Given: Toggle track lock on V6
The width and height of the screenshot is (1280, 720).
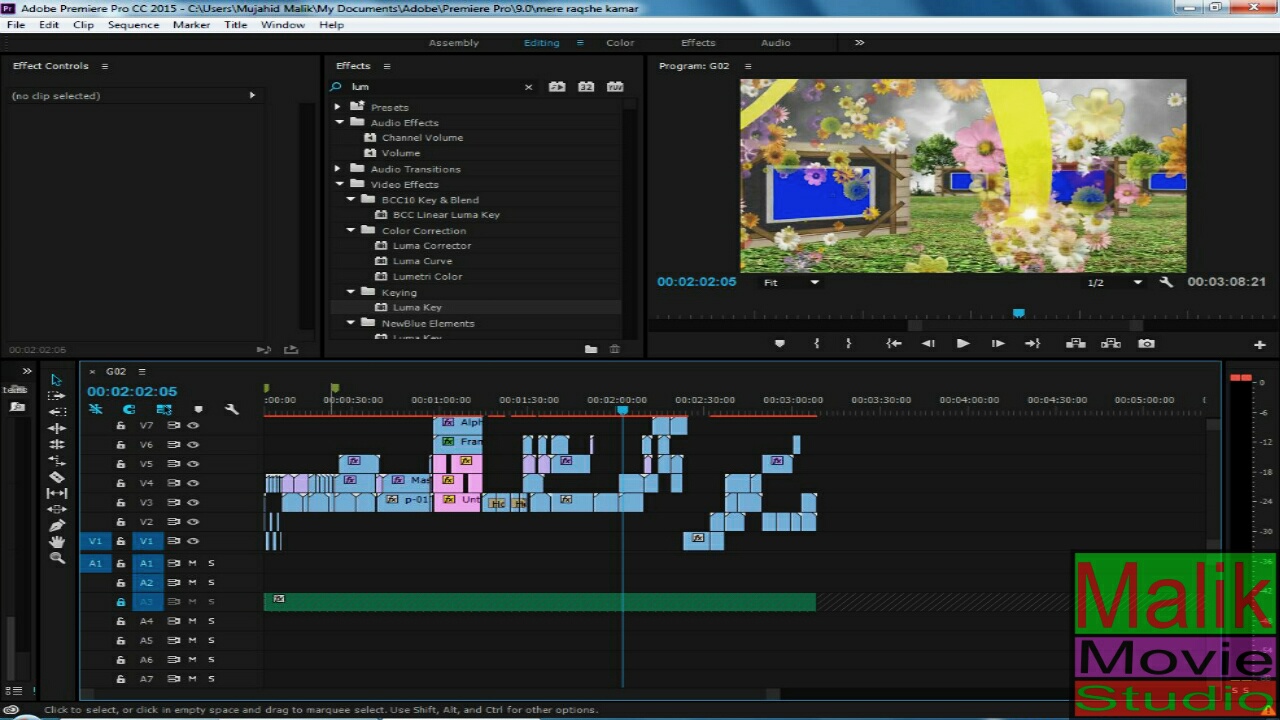Looking at the screenshot, I should click(x=121, y=445).
